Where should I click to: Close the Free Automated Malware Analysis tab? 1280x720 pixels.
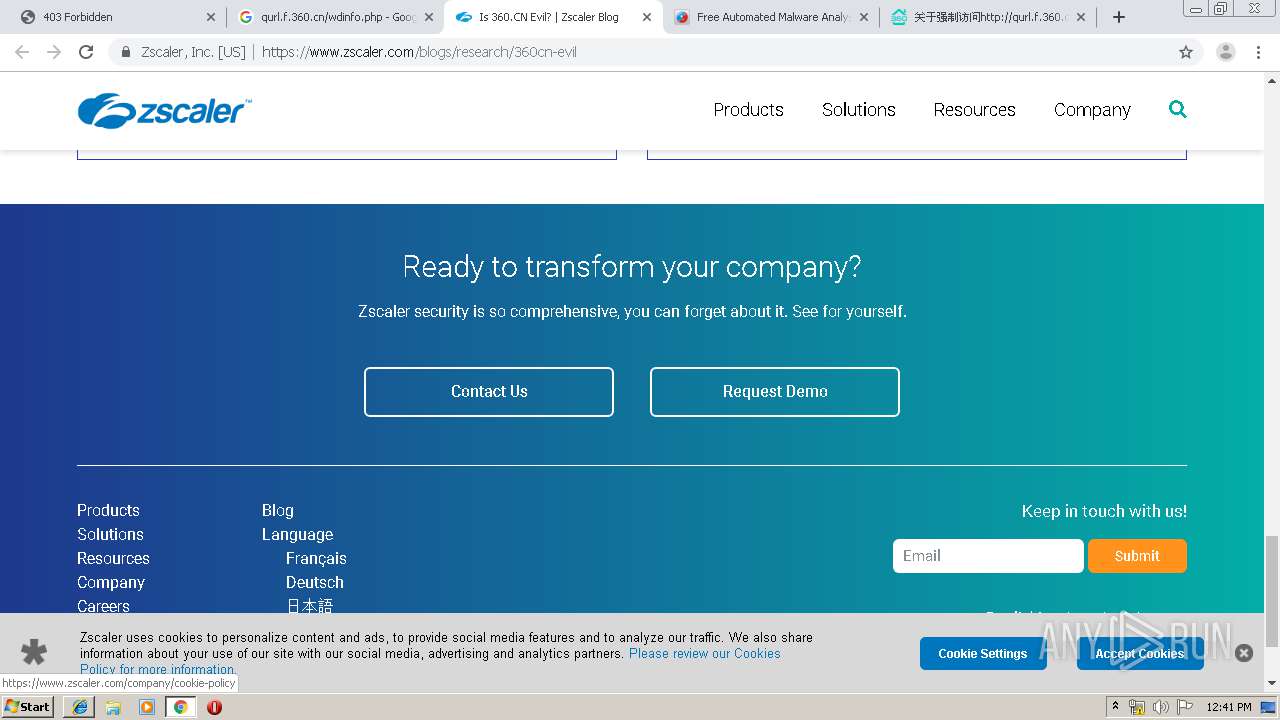(865, 17)
